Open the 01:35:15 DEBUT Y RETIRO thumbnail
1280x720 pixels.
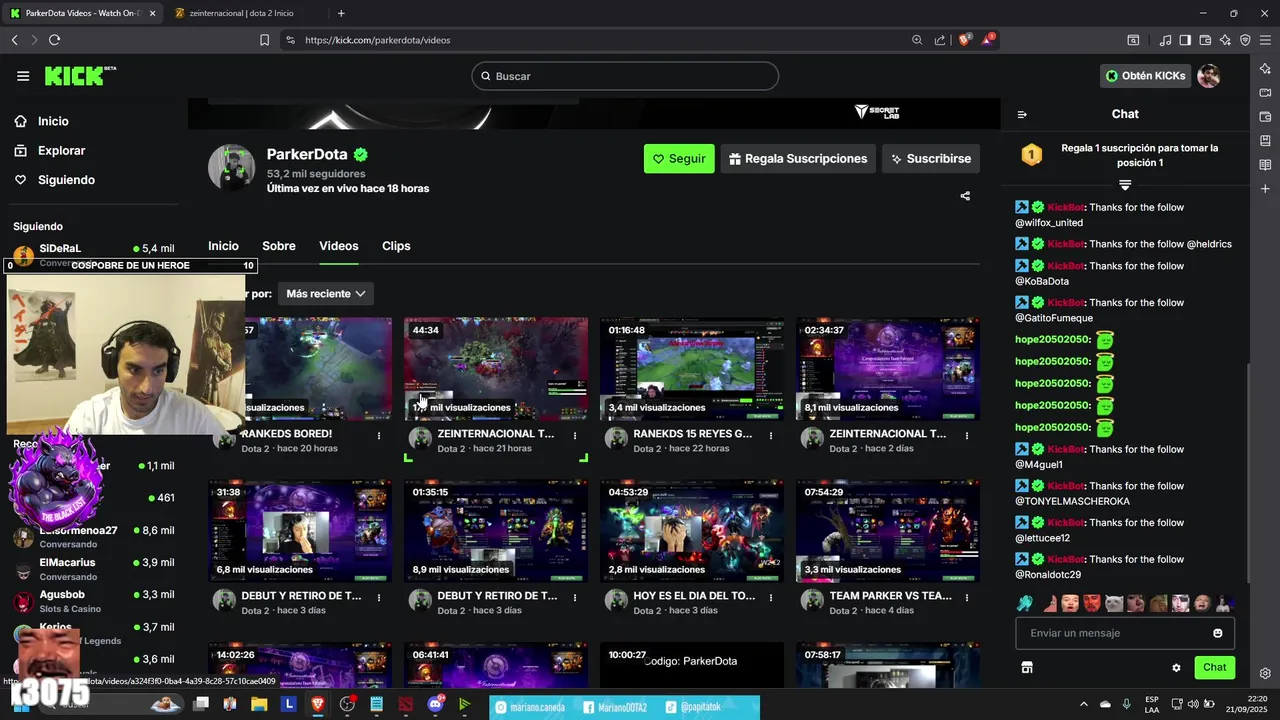pos(496,531)
